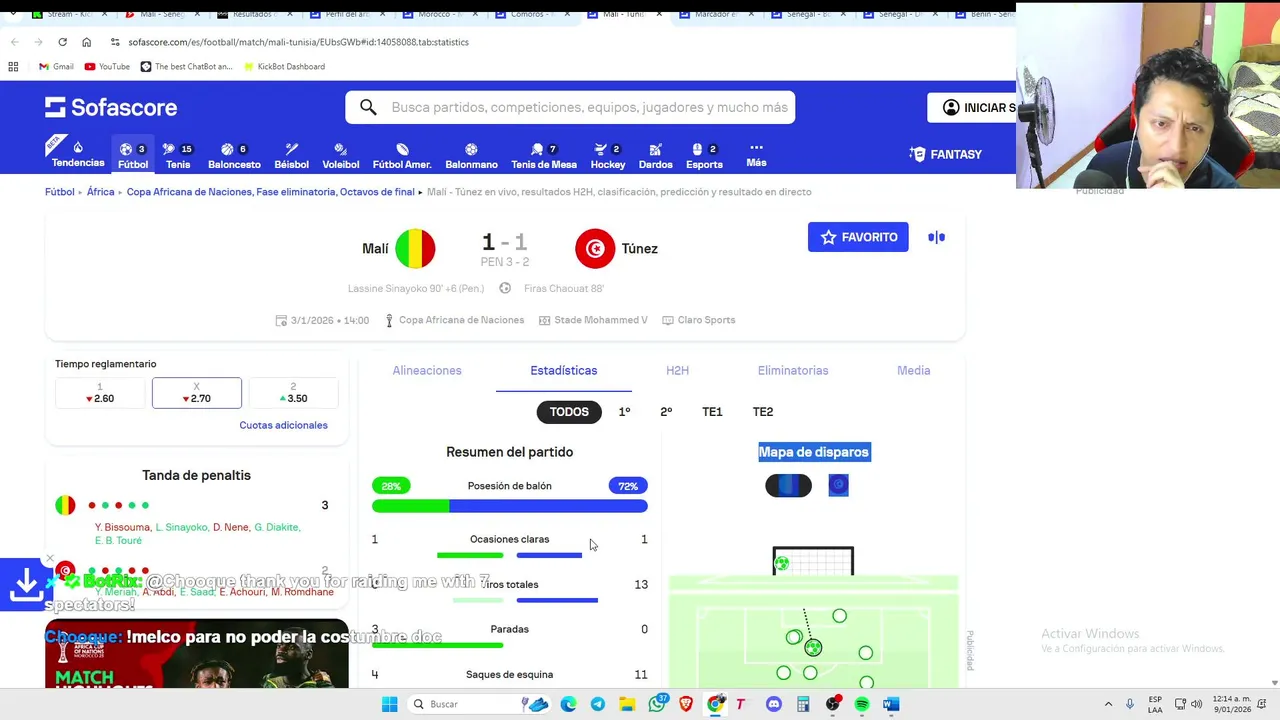
Task: Open the Tenis de Mesa category
Action: [x=544, y=155]
